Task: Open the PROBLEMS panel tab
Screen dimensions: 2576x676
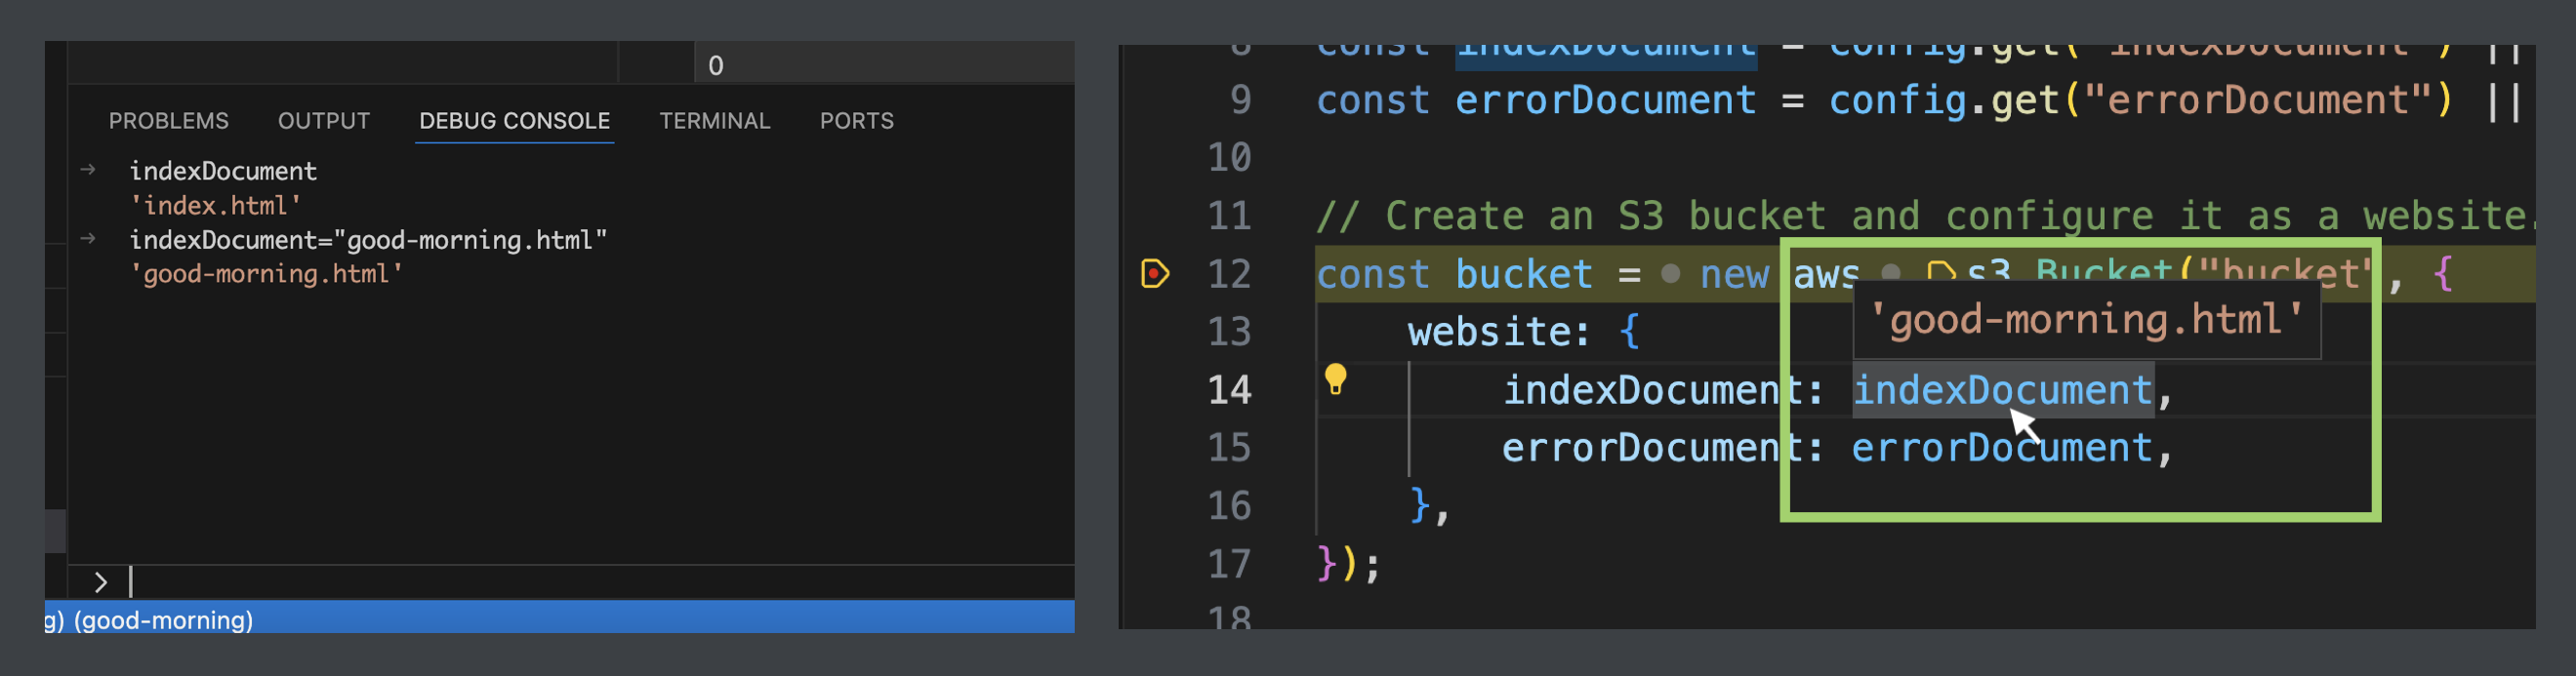Action: click(168, 121)
